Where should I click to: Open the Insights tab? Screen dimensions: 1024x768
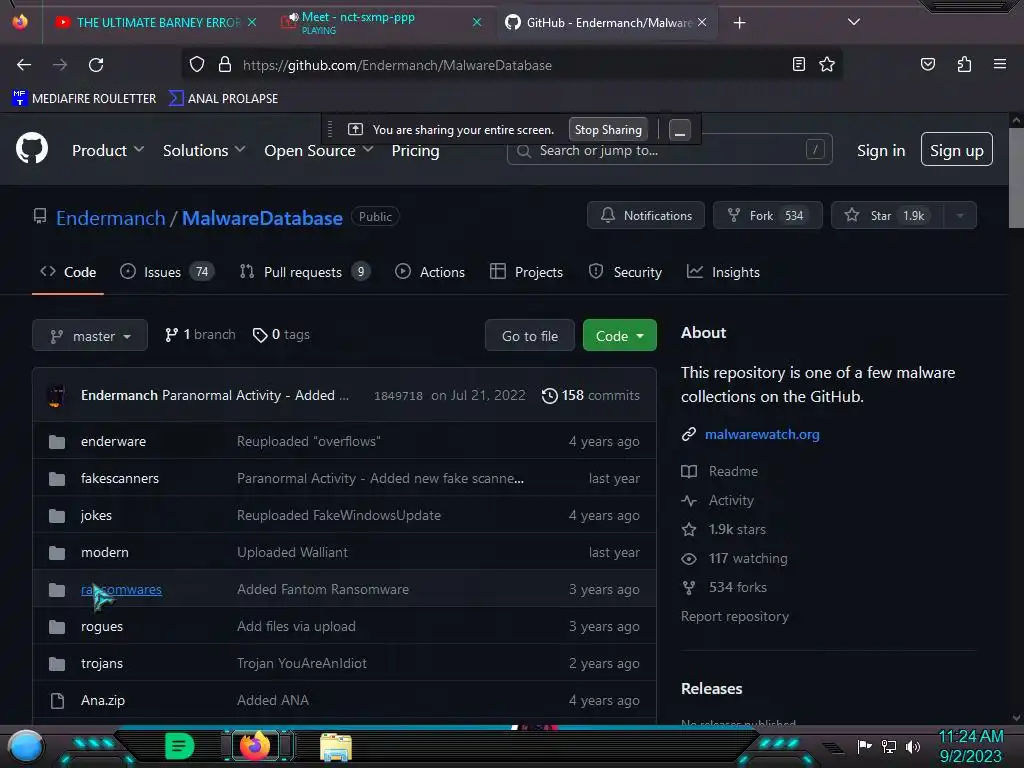724,272
